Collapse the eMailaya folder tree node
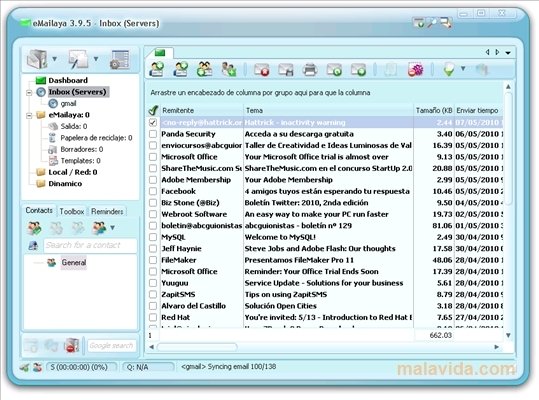 click(30, 115)
